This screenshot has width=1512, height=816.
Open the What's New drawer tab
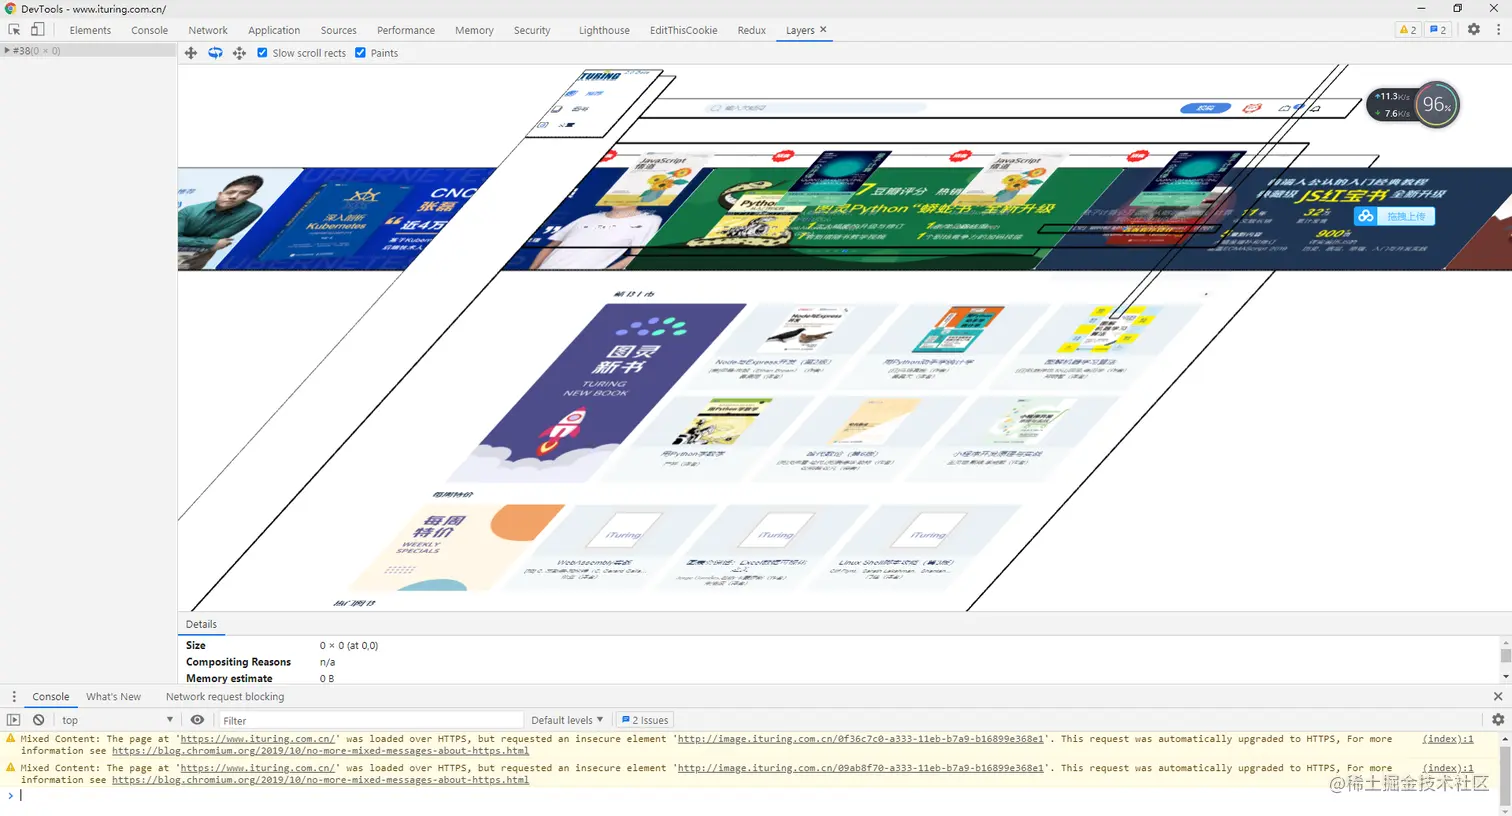tap(113, 697)
